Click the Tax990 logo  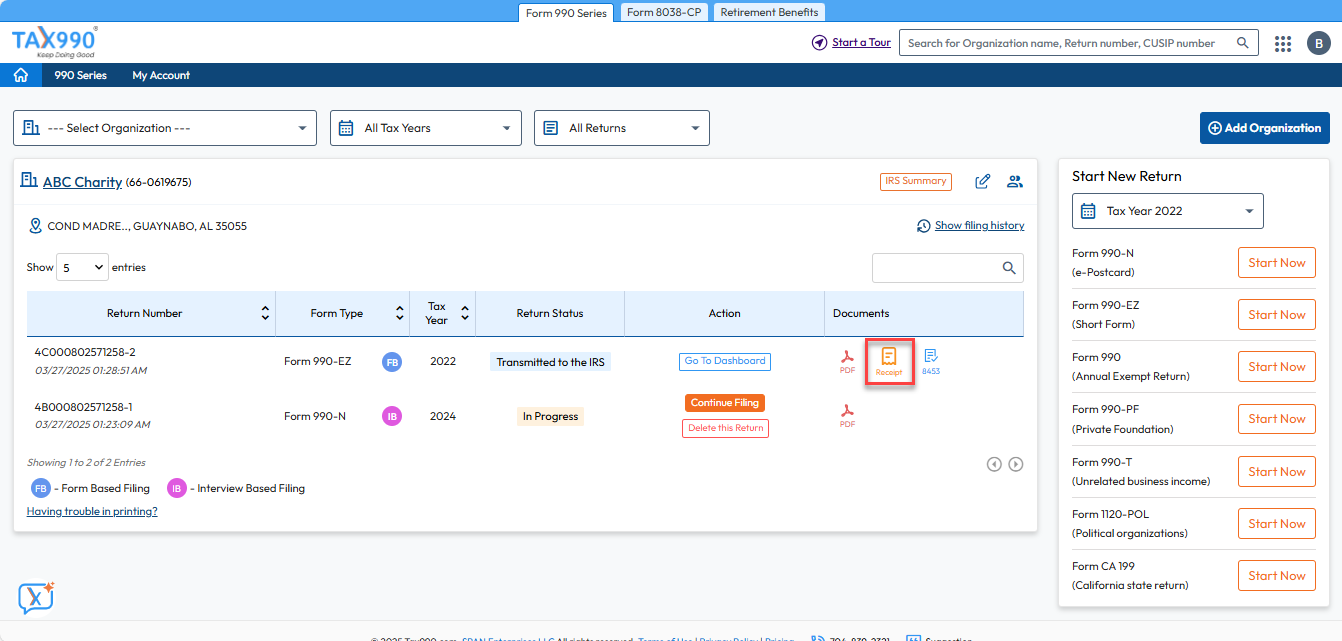coord(55,42)
